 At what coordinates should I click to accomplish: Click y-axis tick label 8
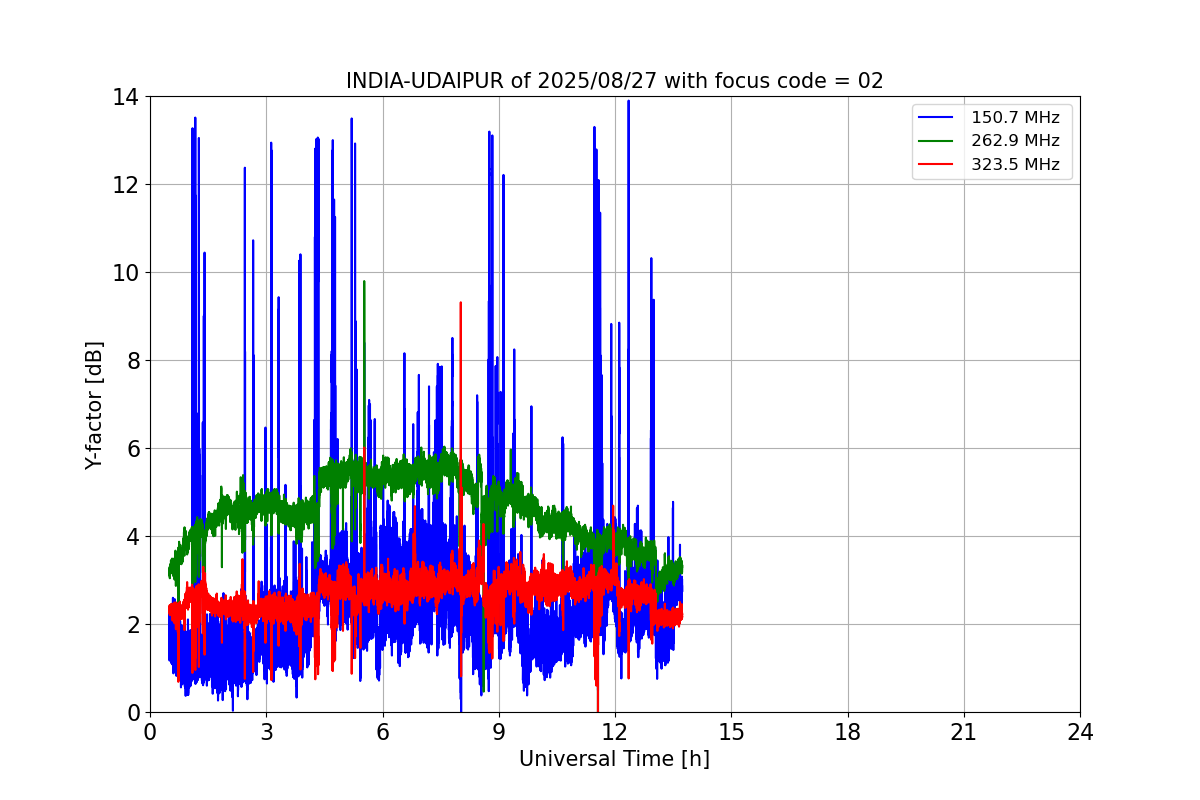[x=132, y=361]
